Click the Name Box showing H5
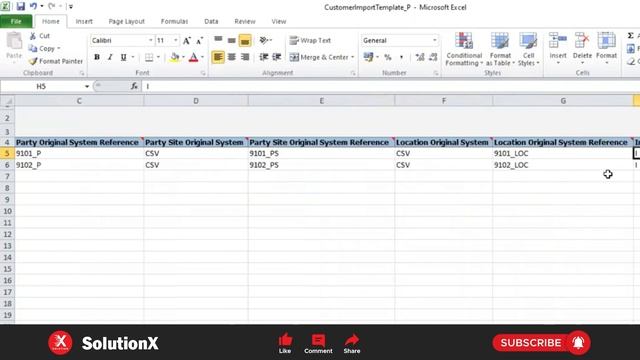The image size is (640, 360). (x=42, y=87)
